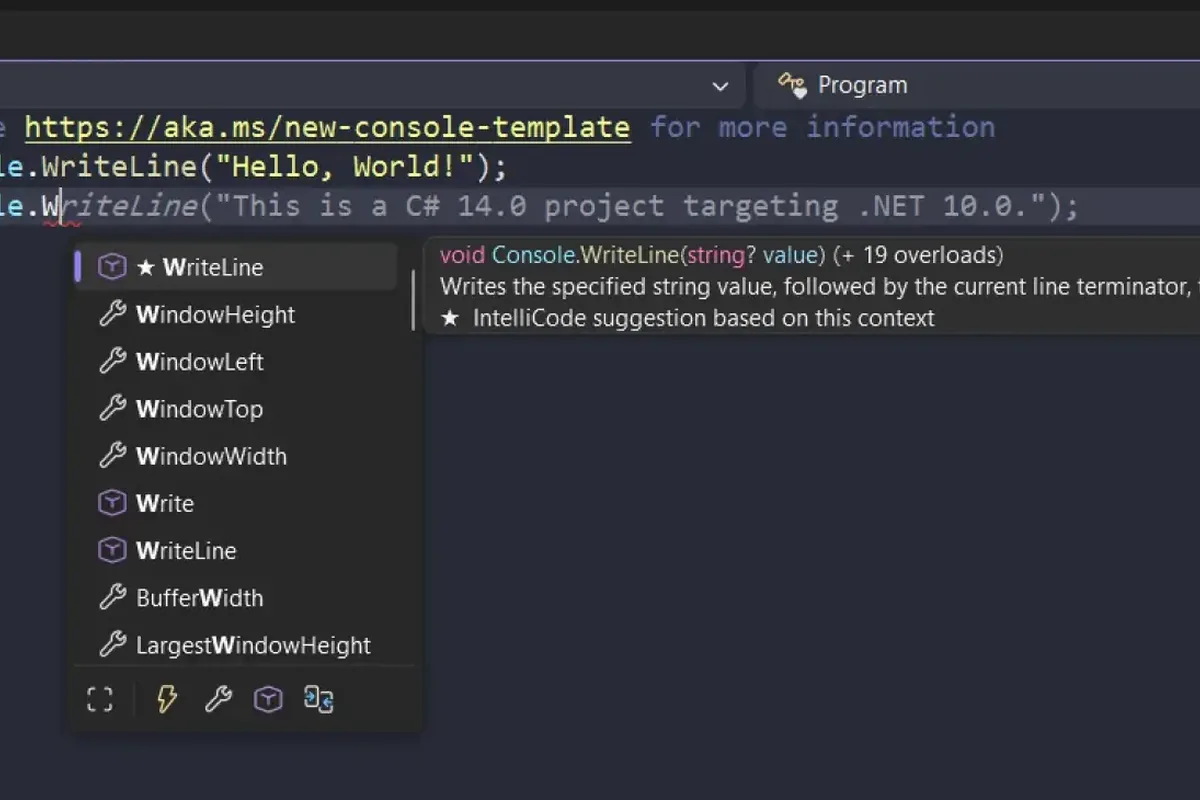Pick the WindowWidth property suggestion
The height and width of the screenshot is (800, 1200).
coord(237,456)
